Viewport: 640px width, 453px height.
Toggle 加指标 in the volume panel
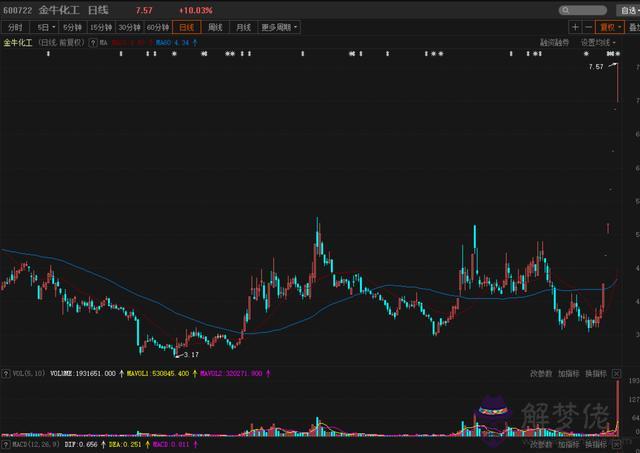pyautogui.click(x=568, y=373)
